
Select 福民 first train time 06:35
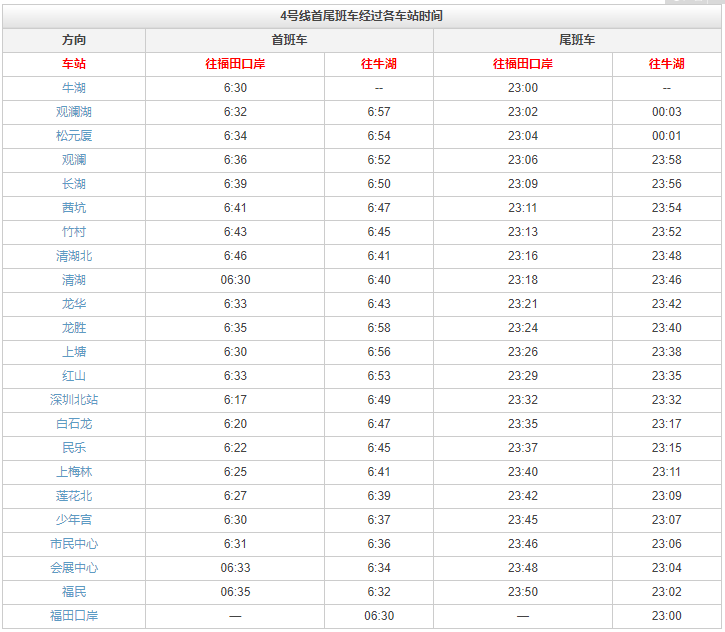[x=235, y=592]
